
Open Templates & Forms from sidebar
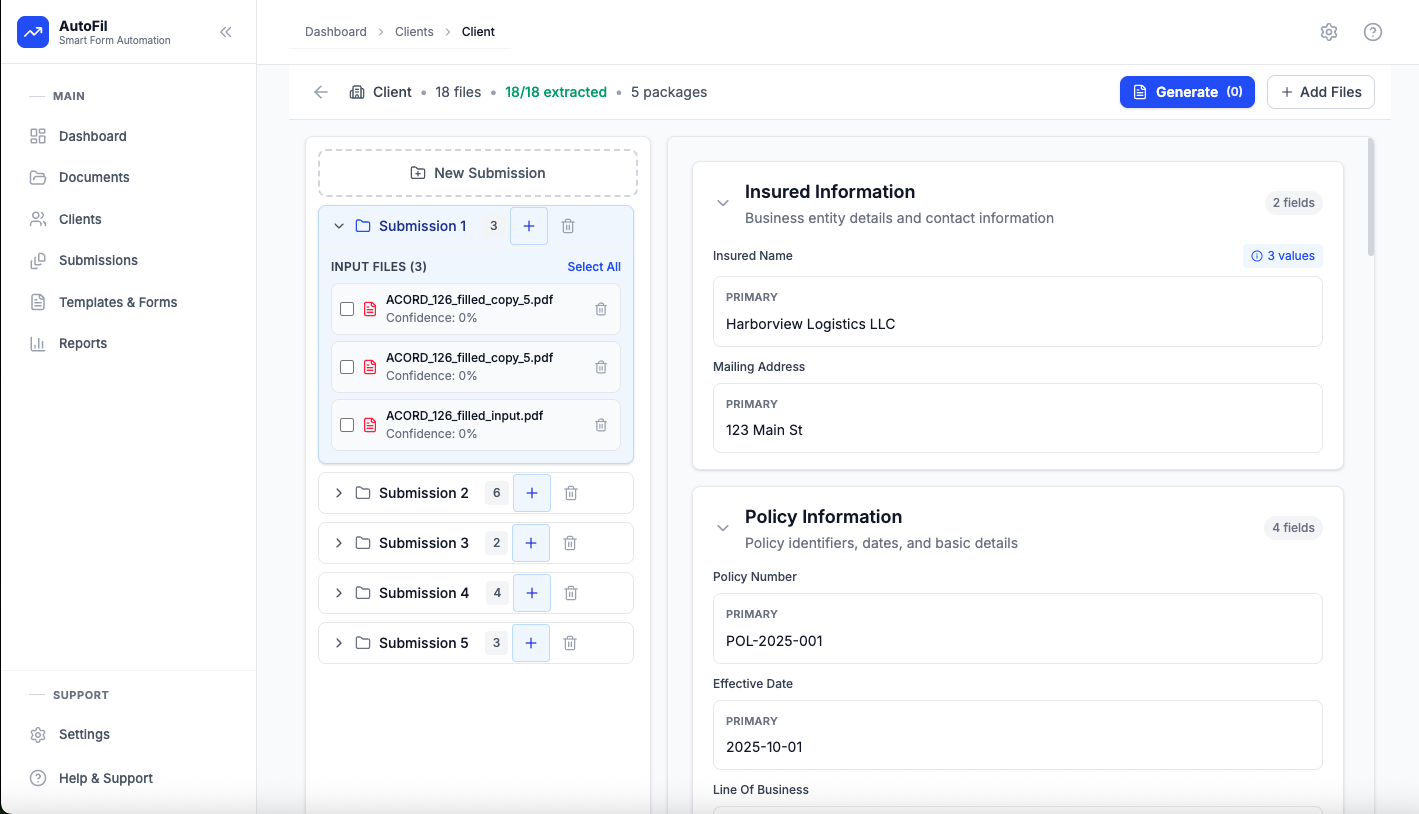(x=116, y=301)
